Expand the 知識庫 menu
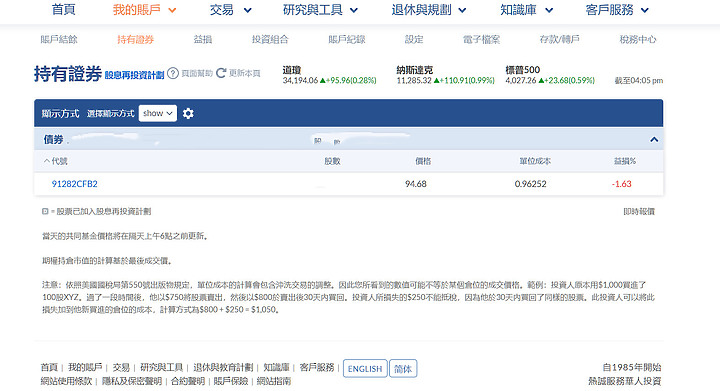 [527, 10]
